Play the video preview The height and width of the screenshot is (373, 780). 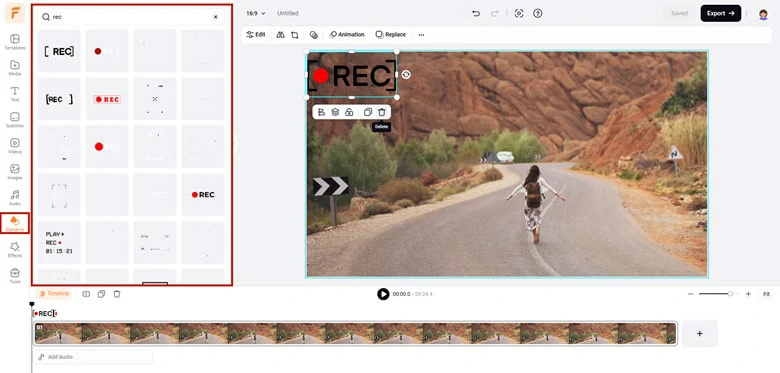383,294
